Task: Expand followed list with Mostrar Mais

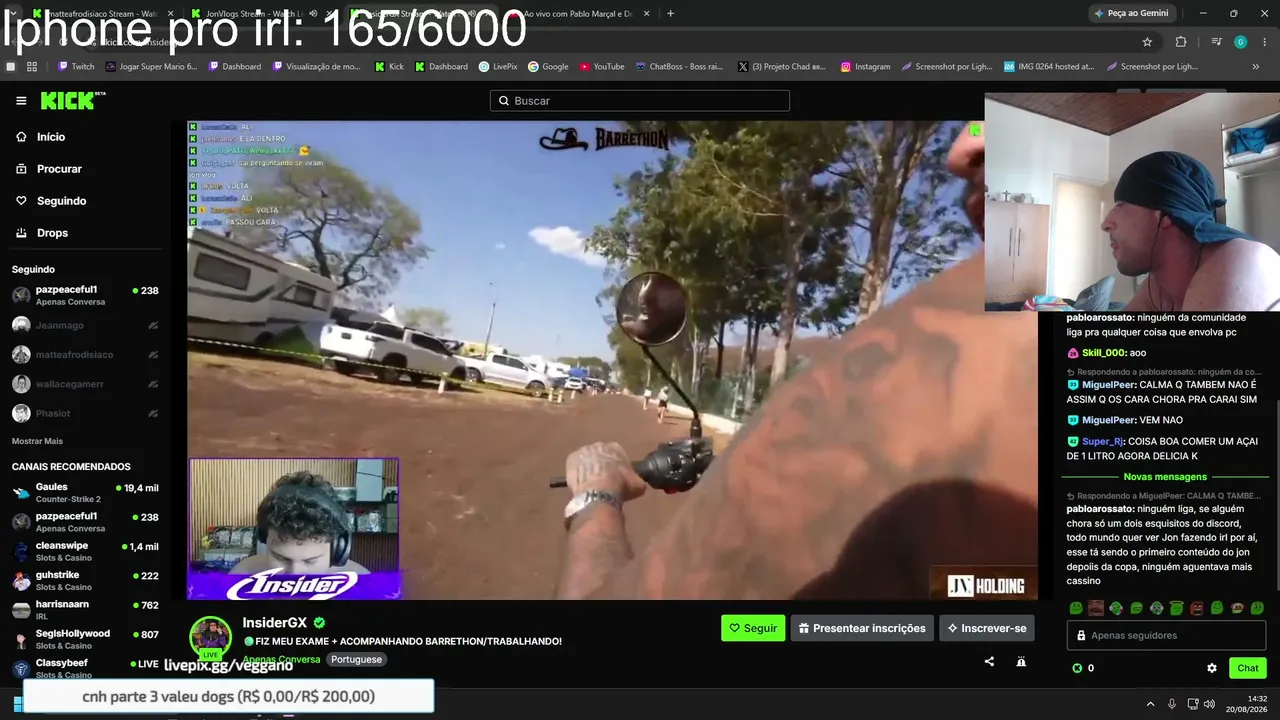Action: coord(37,441)
